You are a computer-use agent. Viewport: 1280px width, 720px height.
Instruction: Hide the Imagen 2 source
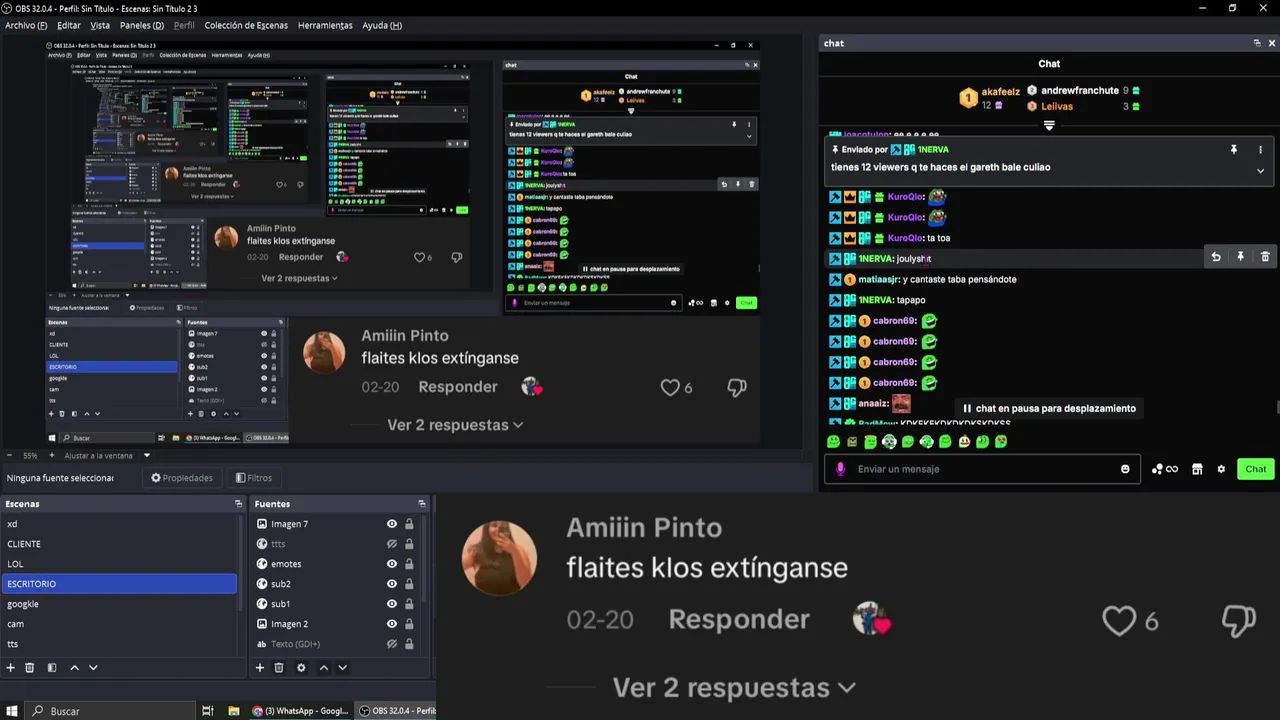tap(392, 624)
